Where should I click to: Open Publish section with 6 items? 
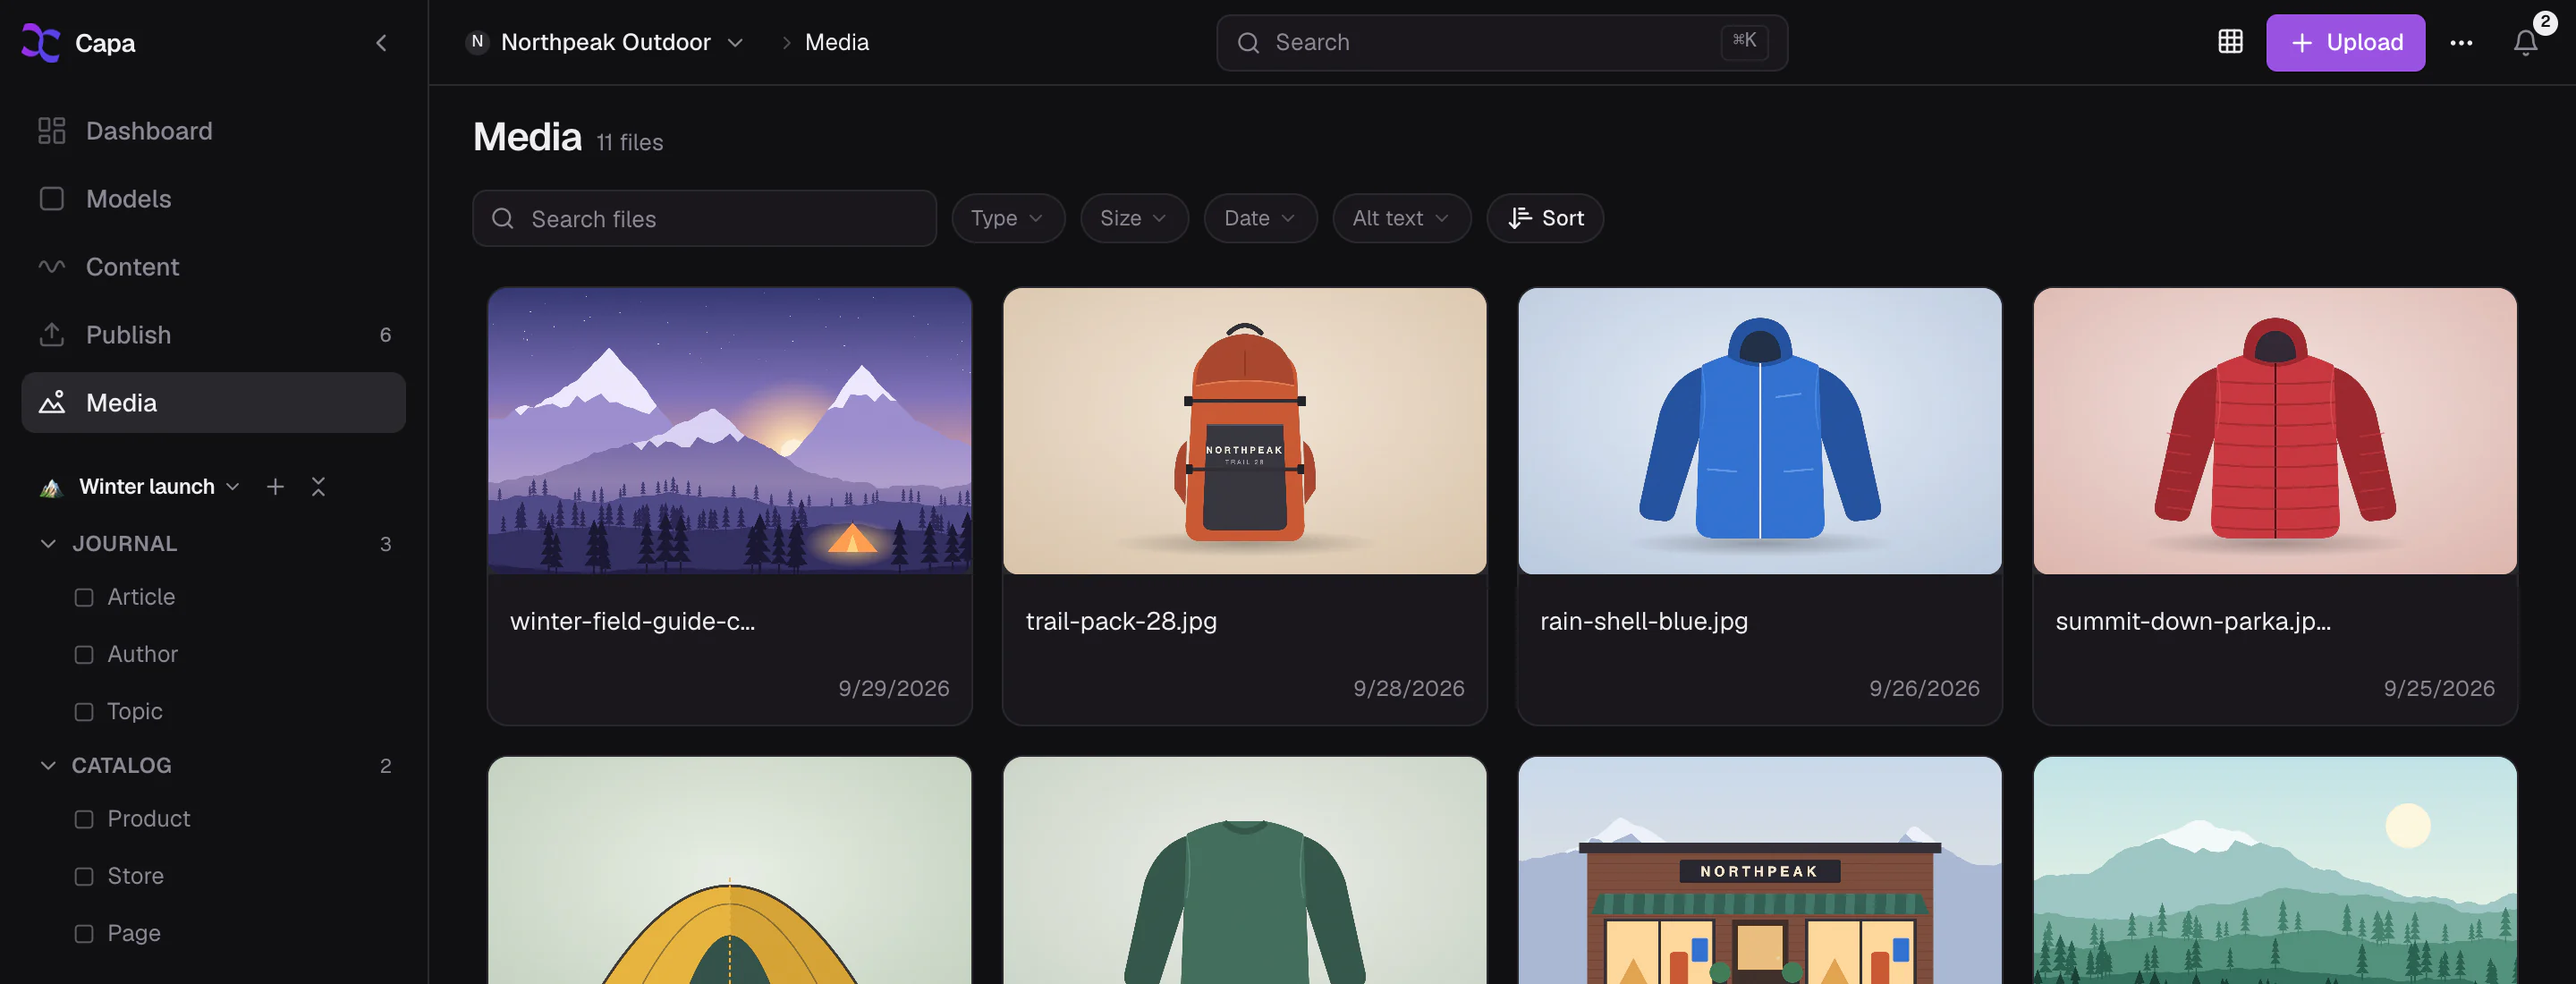(213, 335)
